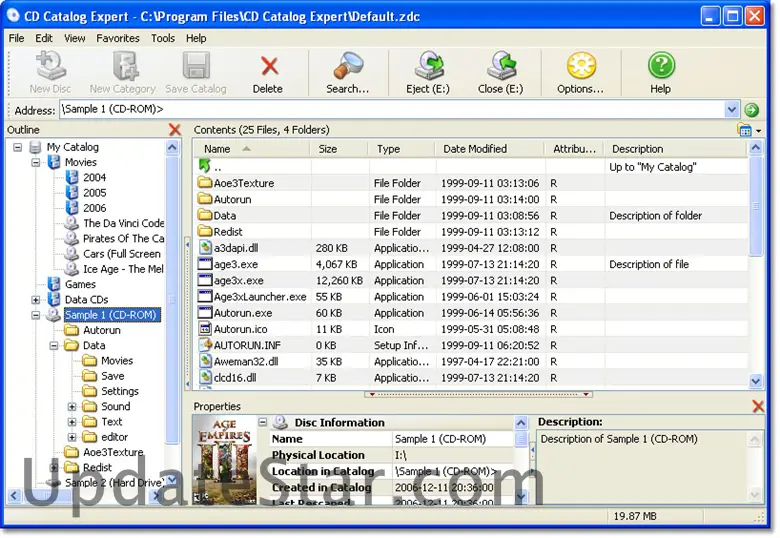
Task: Expand the Data CDs tree node
Action: point(35,300)
